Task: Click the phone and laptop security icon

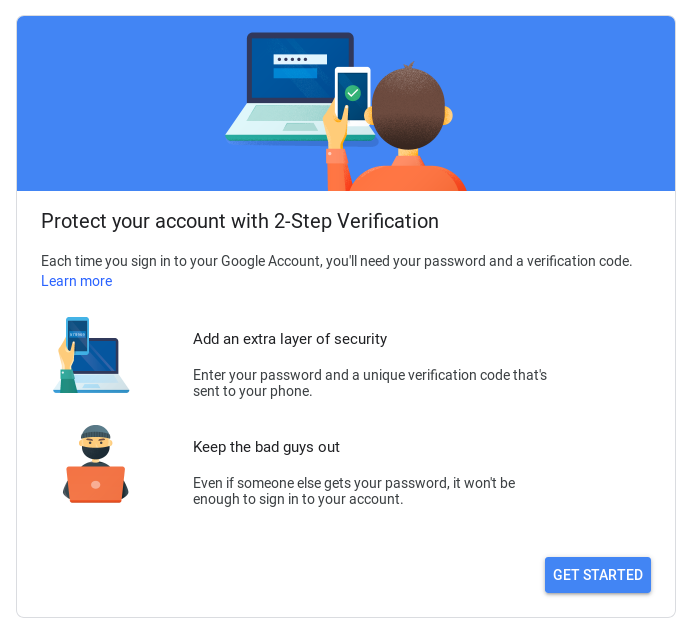Action: click(91, 356)
